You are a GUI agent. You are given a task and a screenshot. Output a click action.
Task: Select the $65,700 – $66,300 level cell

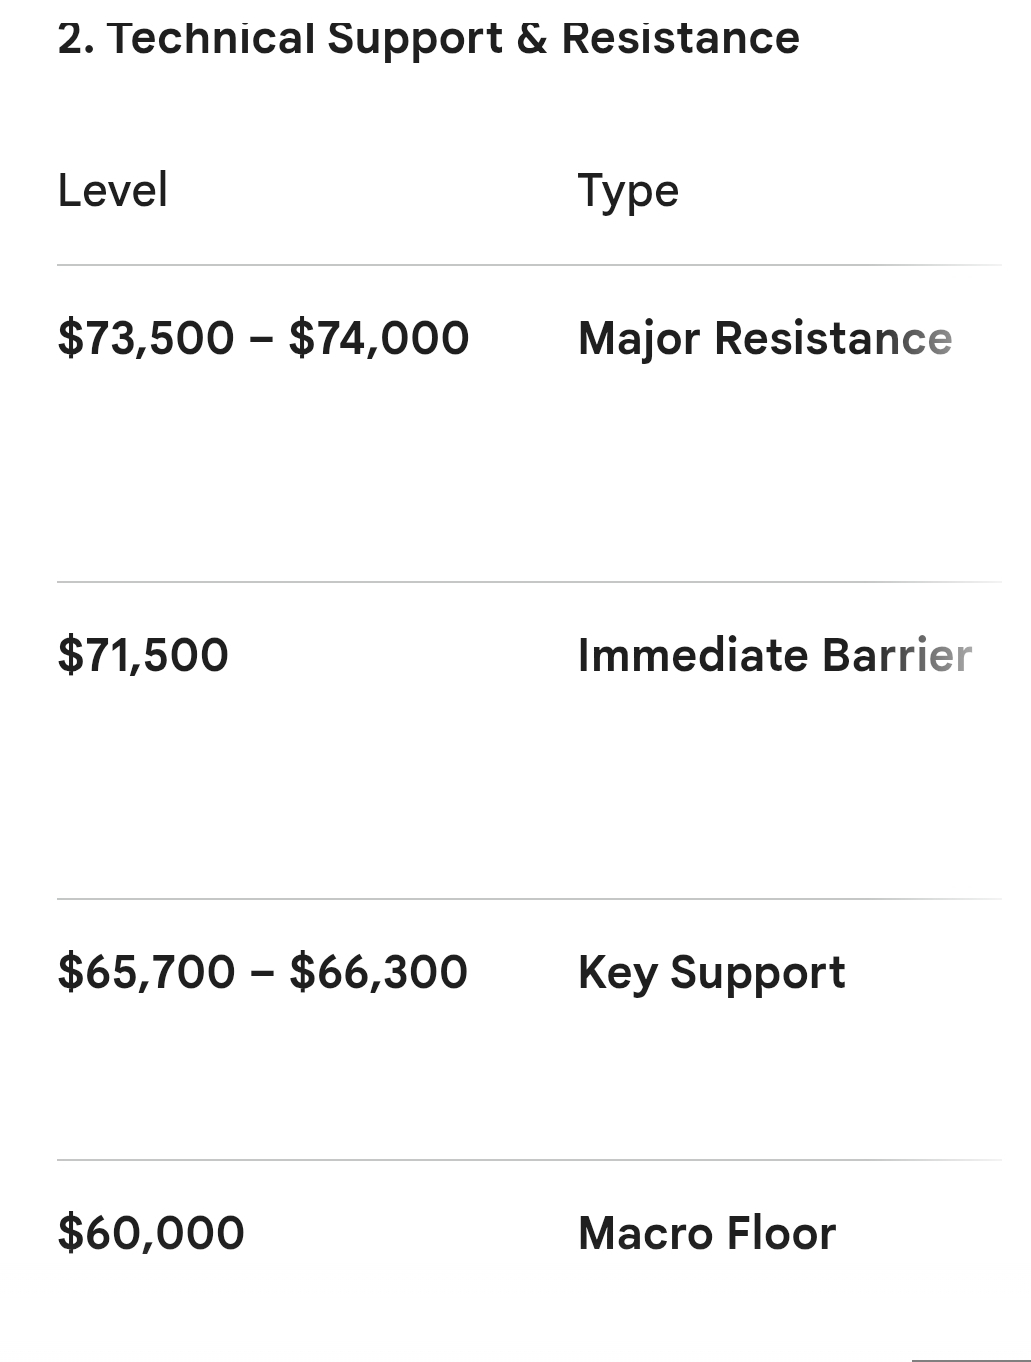[262, 972]
